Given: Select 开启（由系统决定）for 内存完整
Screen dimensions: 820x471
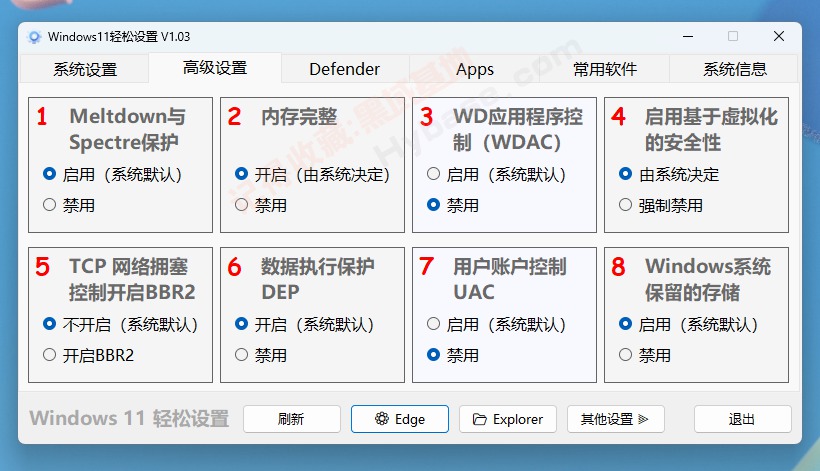Looking at the screenshot, I should [x=313, y=174].
